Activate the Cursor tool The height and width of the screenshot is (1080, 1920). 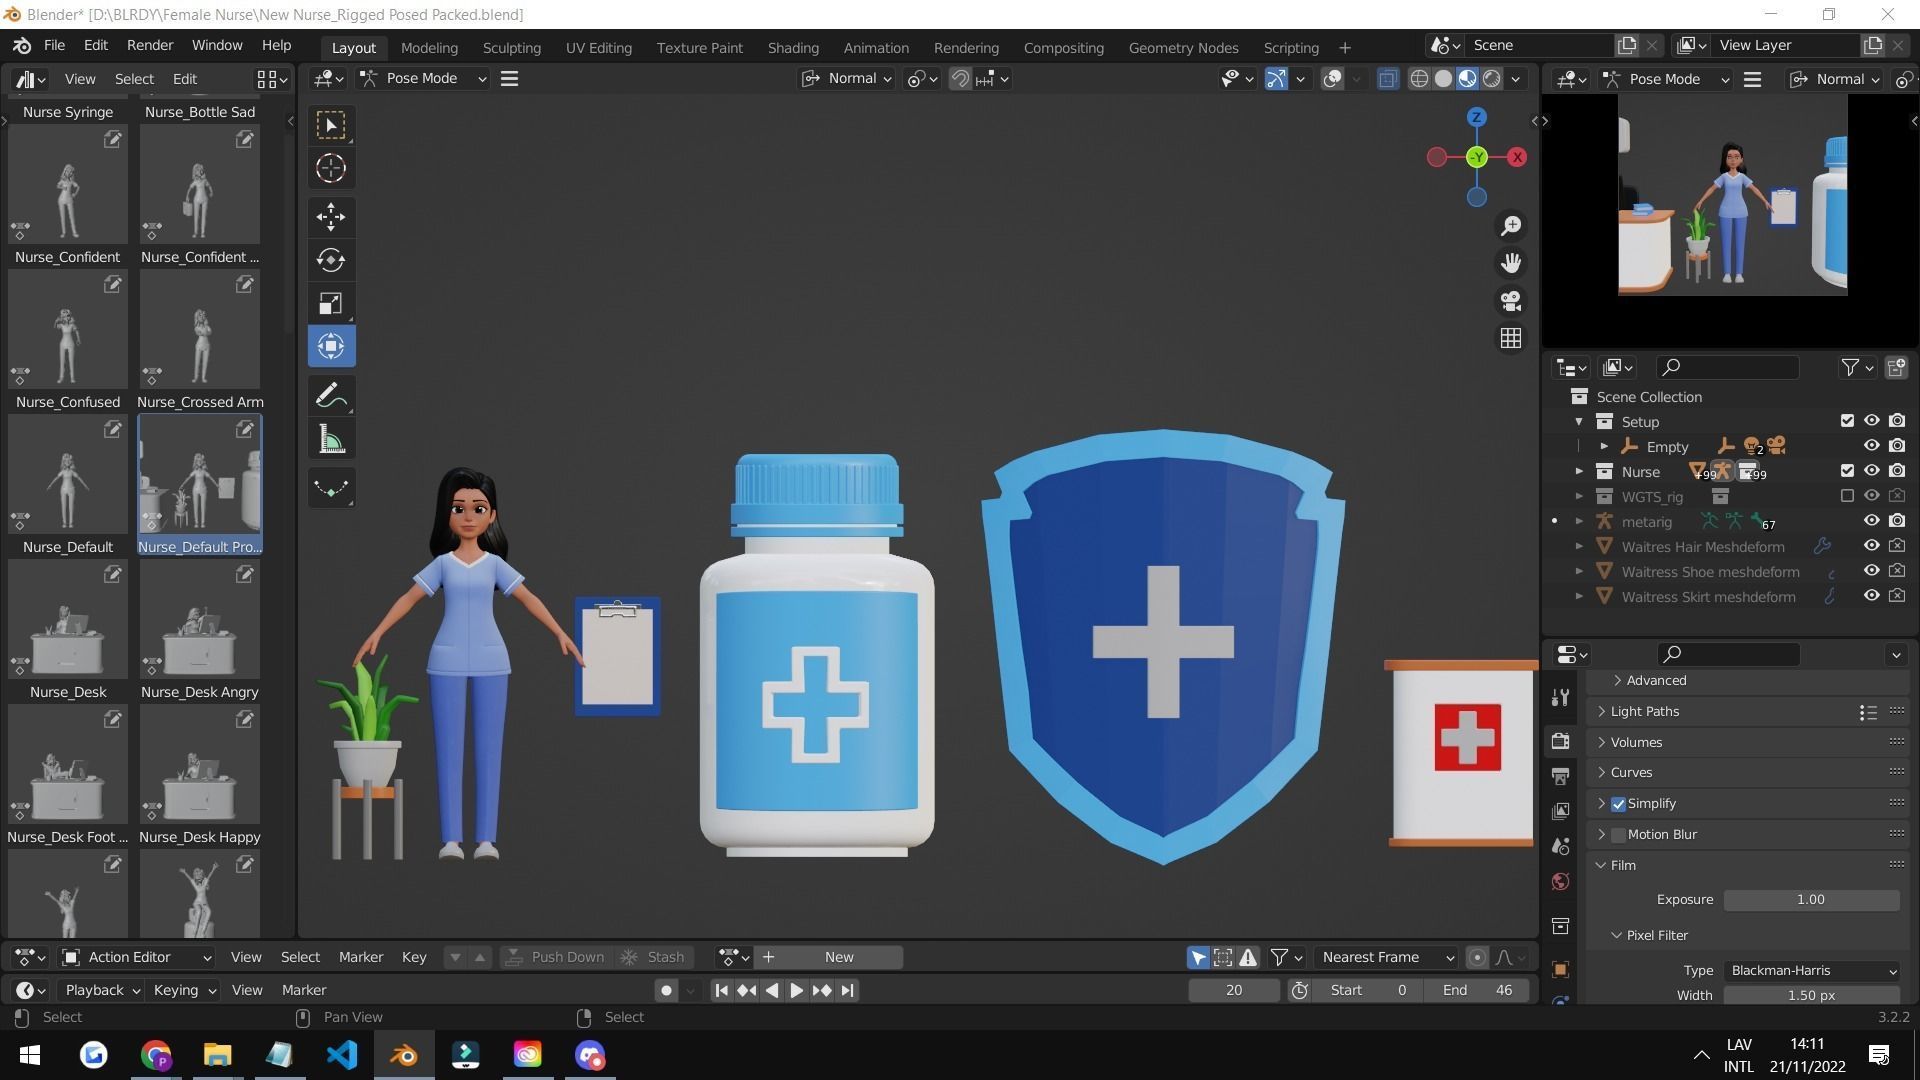tap(331, 168)
